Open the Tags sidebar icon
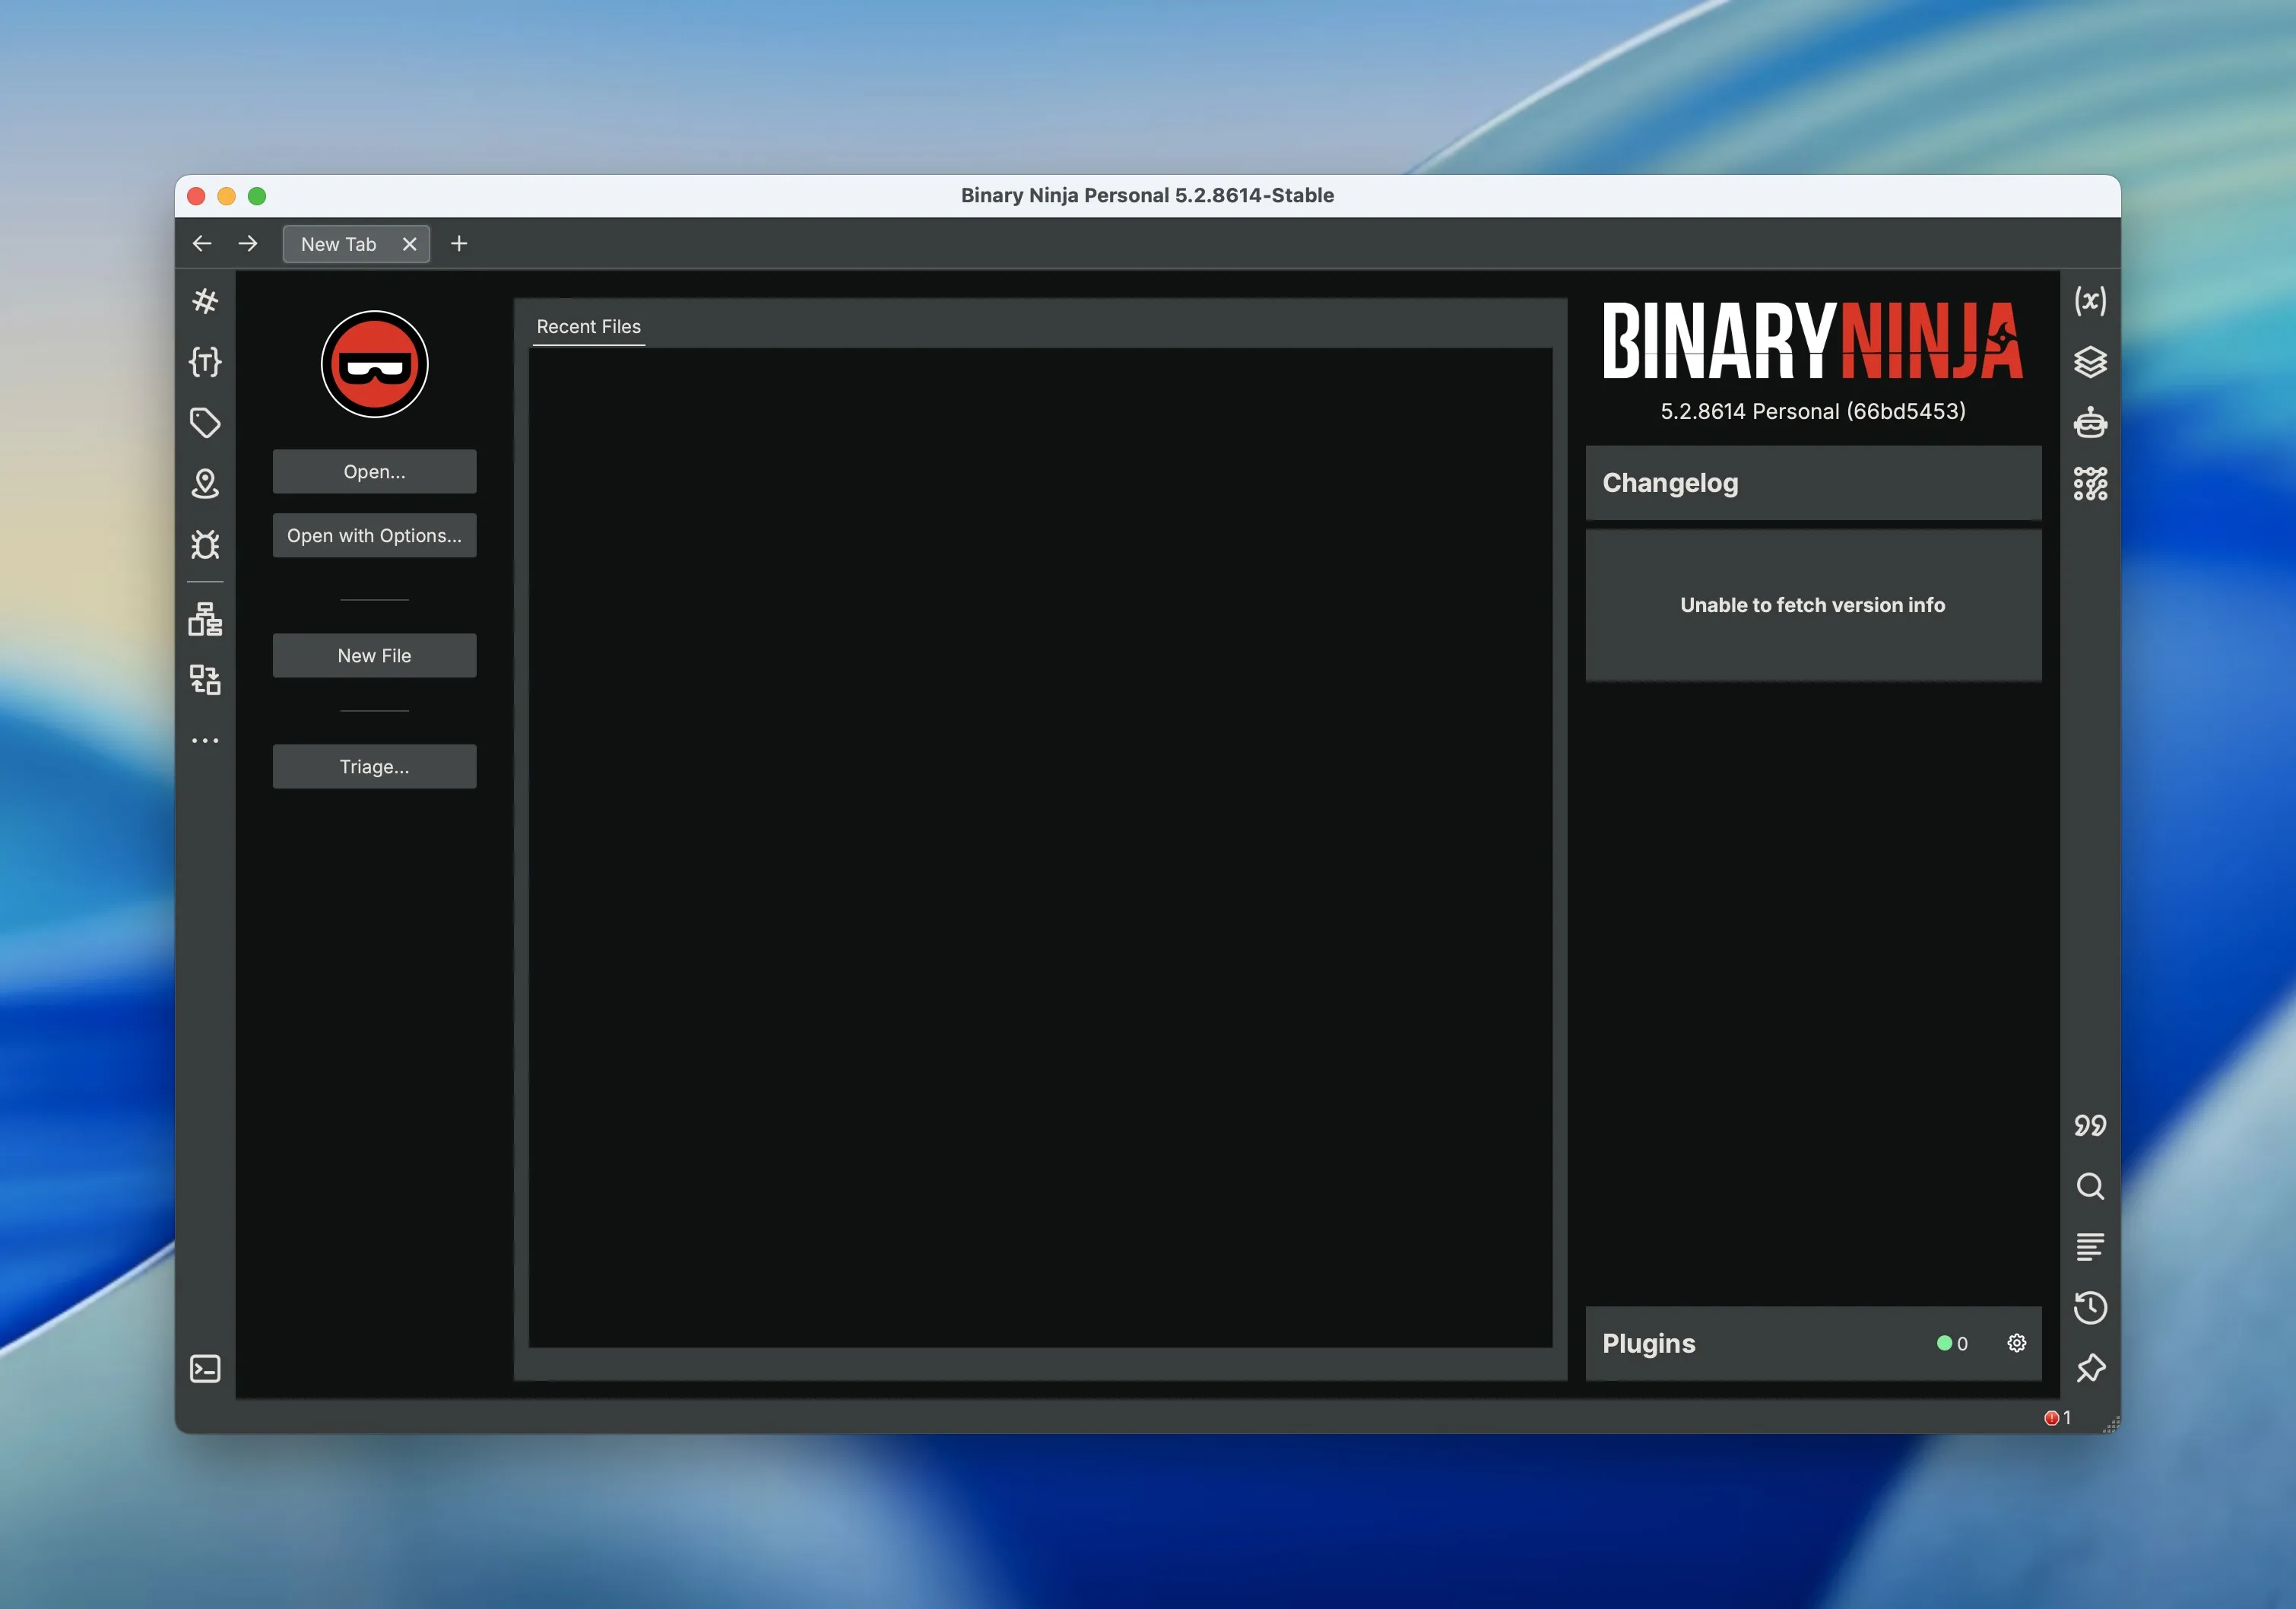Viewport: 2296px width, 1609px height. [205, 423]
